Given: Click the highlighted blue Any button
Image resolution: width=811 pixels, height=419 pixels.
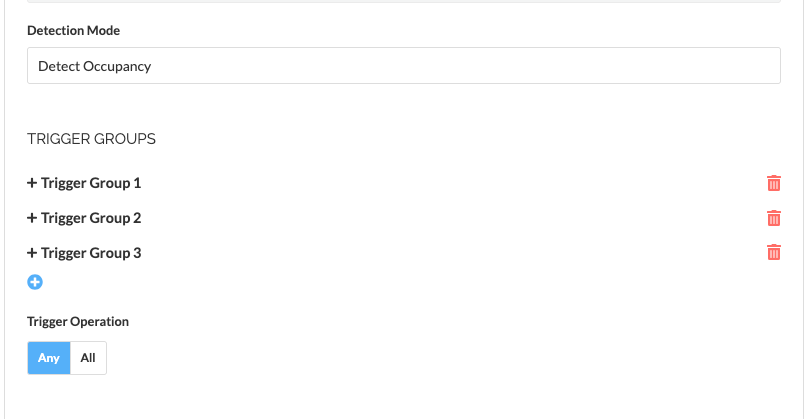Looking at the screenshot, I should [49, 358].
